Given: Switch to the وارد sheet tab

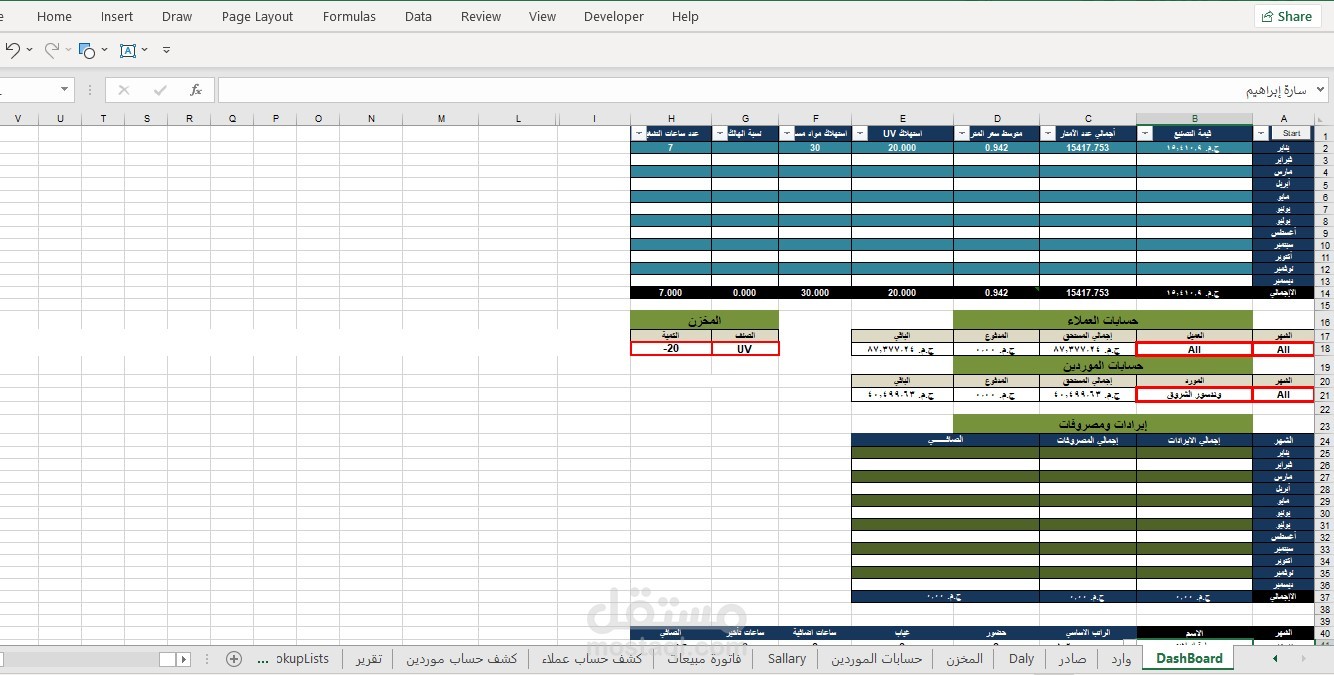Looking at the screenshot, I should coord(1121,658).
